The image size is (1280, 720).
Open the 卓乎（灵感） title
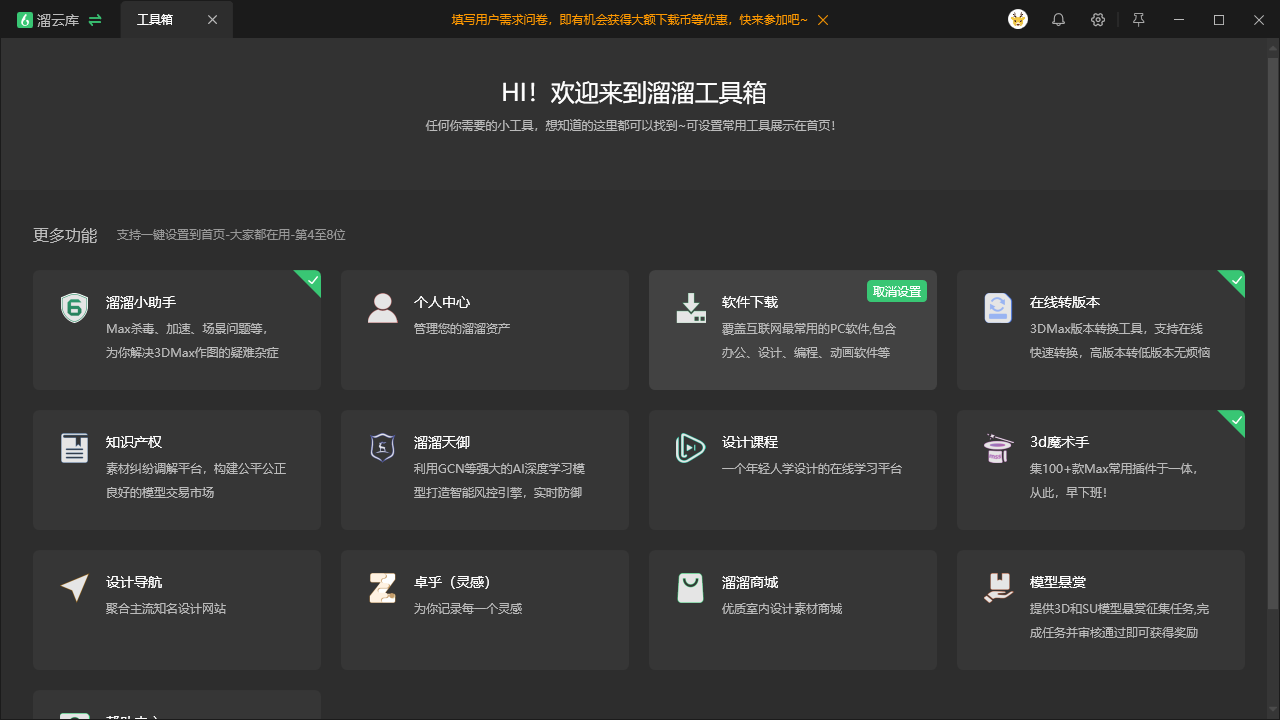click(452, 582)
